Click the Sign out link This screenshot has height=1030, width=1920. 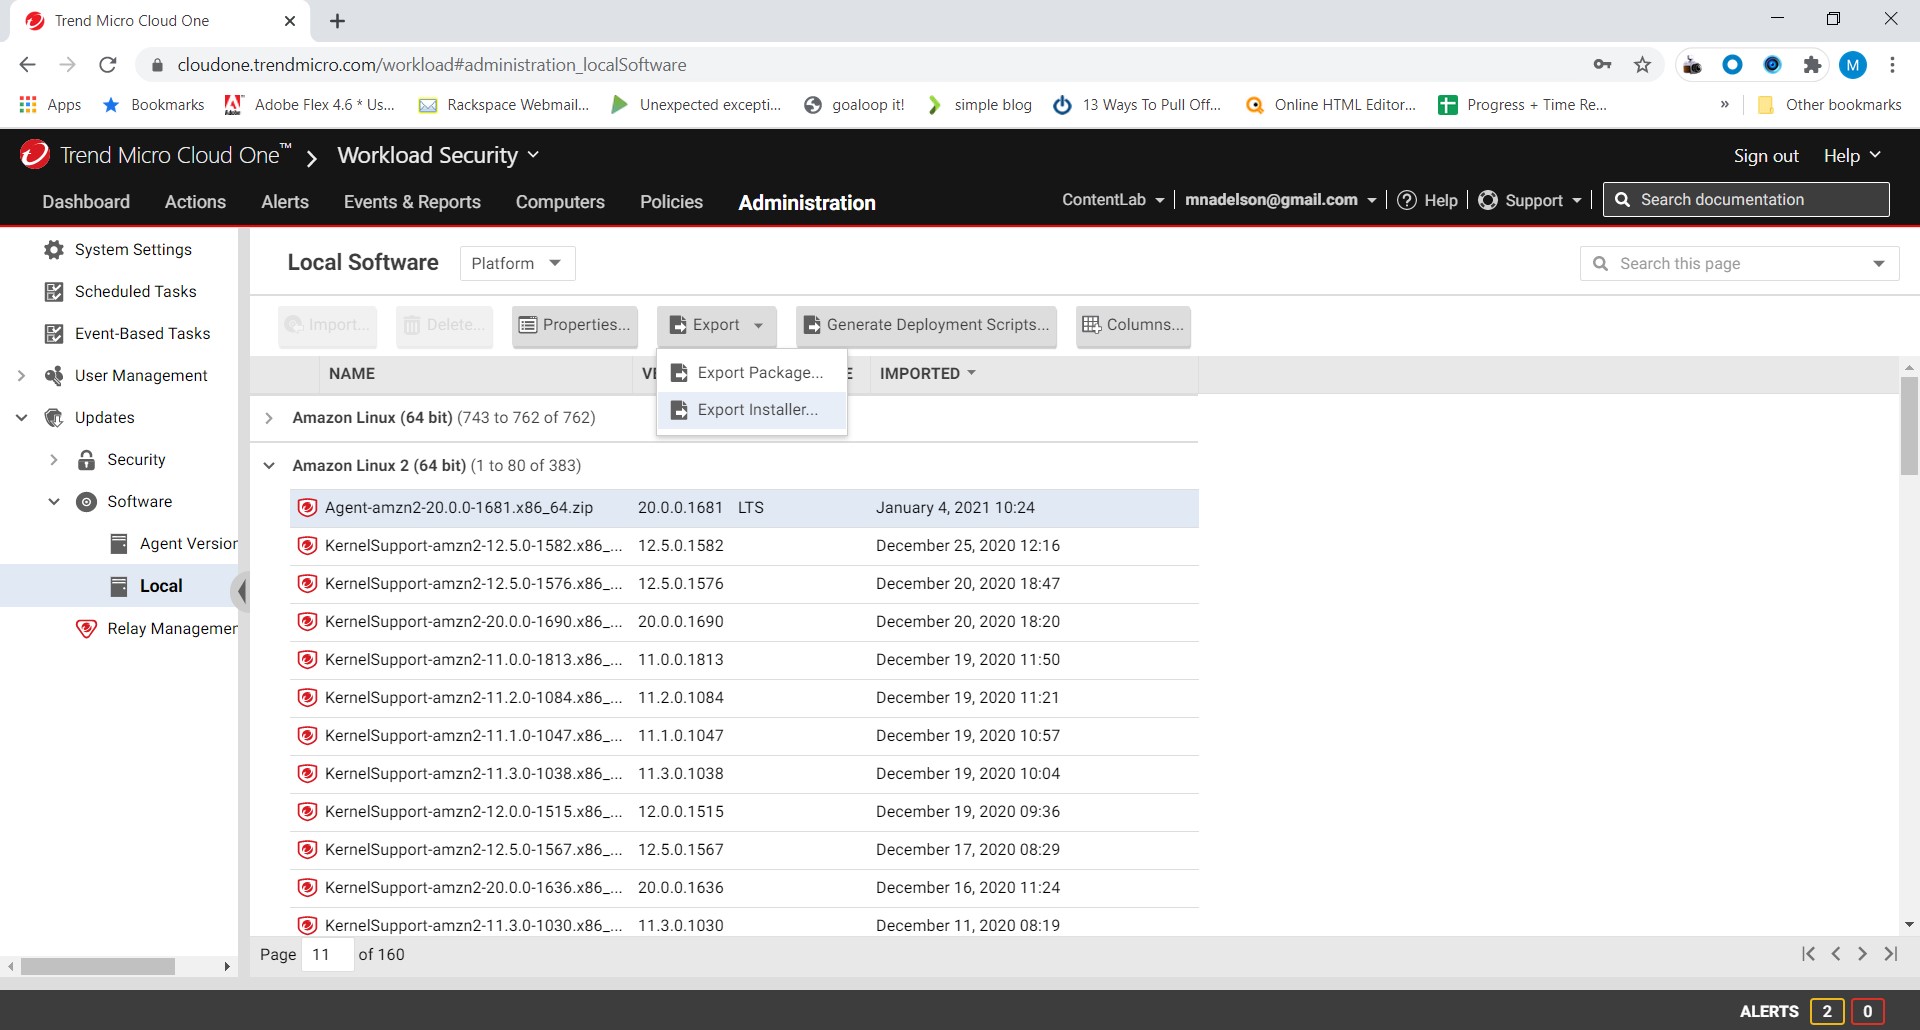1766,156
